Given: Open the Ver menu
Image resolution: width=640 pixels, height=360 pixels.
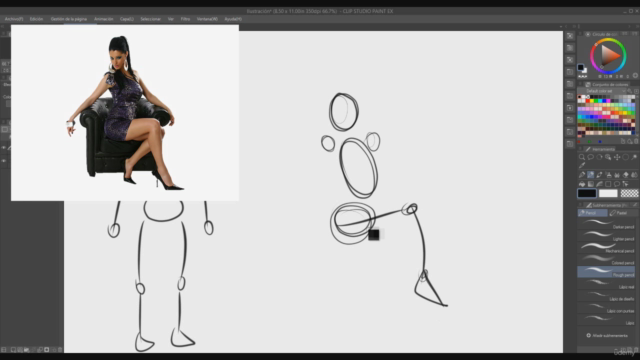Looking at the screenshot, I should click(171, 19).
